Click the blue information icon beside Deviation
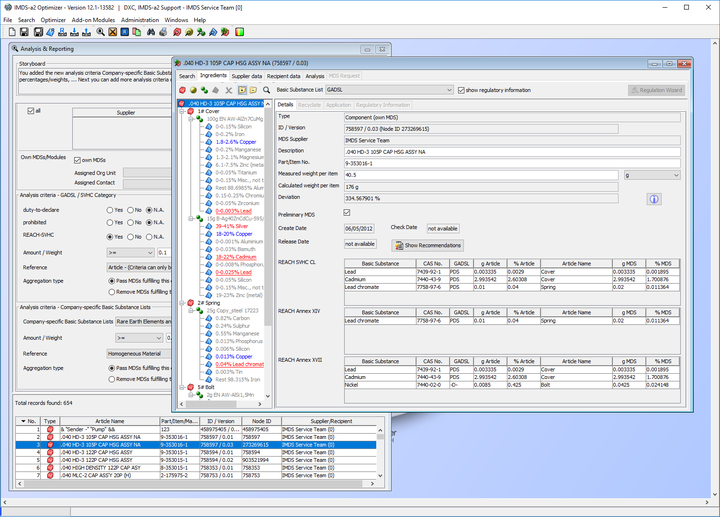The image size is (720, 517). pos(654,199)
